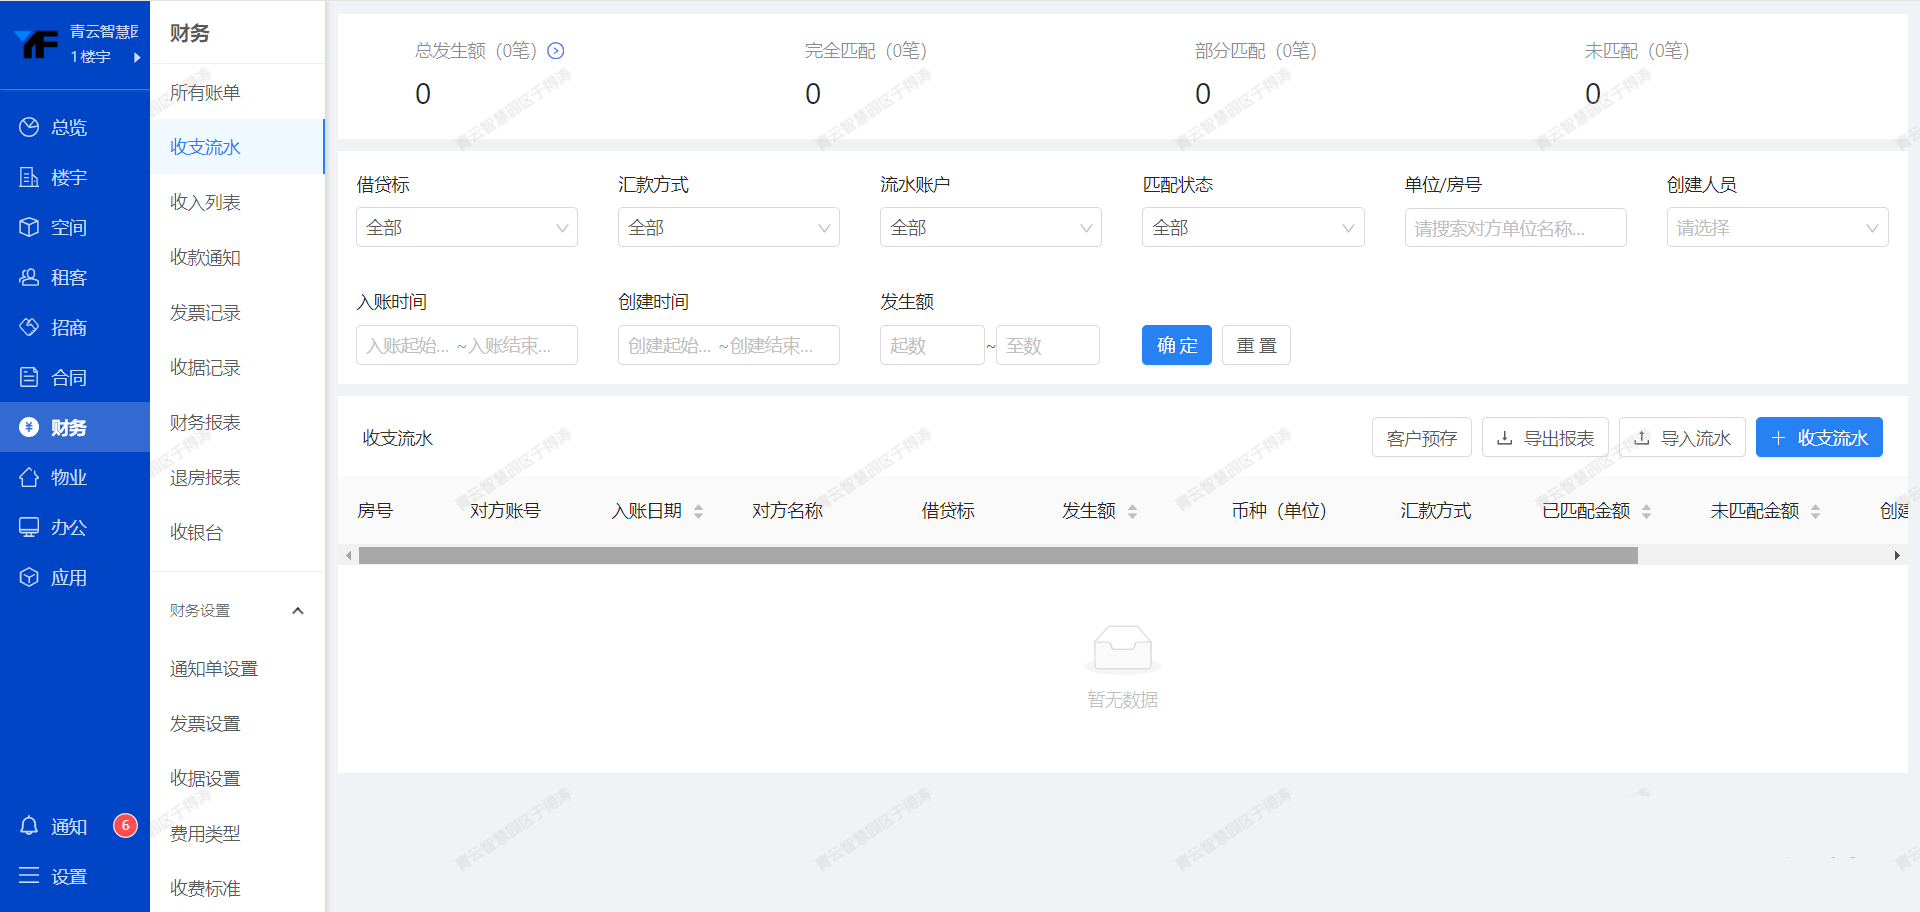Sort by 入账日期 column arrows
The image size is (1920, 912).
point(698,511)
